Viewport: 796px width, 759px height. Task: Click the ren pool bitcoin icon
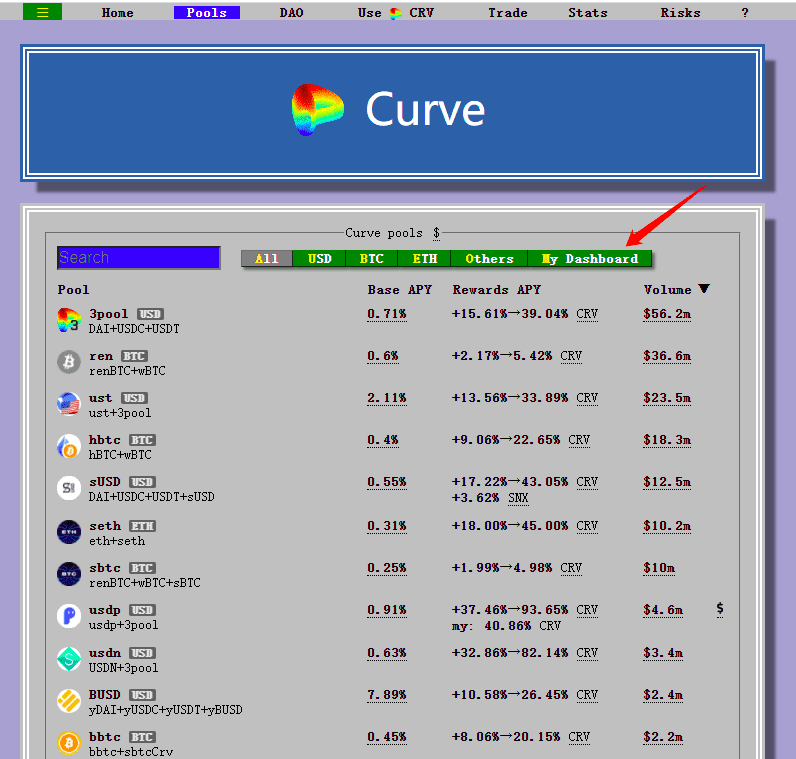69,362
